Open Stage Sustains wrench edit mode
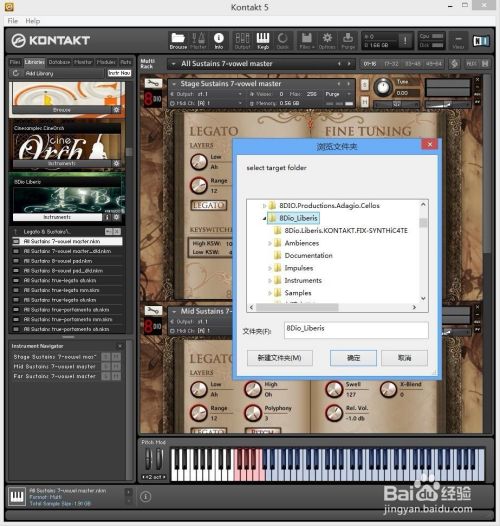This screenshot has height=526, width=500. tap(153, 83)
